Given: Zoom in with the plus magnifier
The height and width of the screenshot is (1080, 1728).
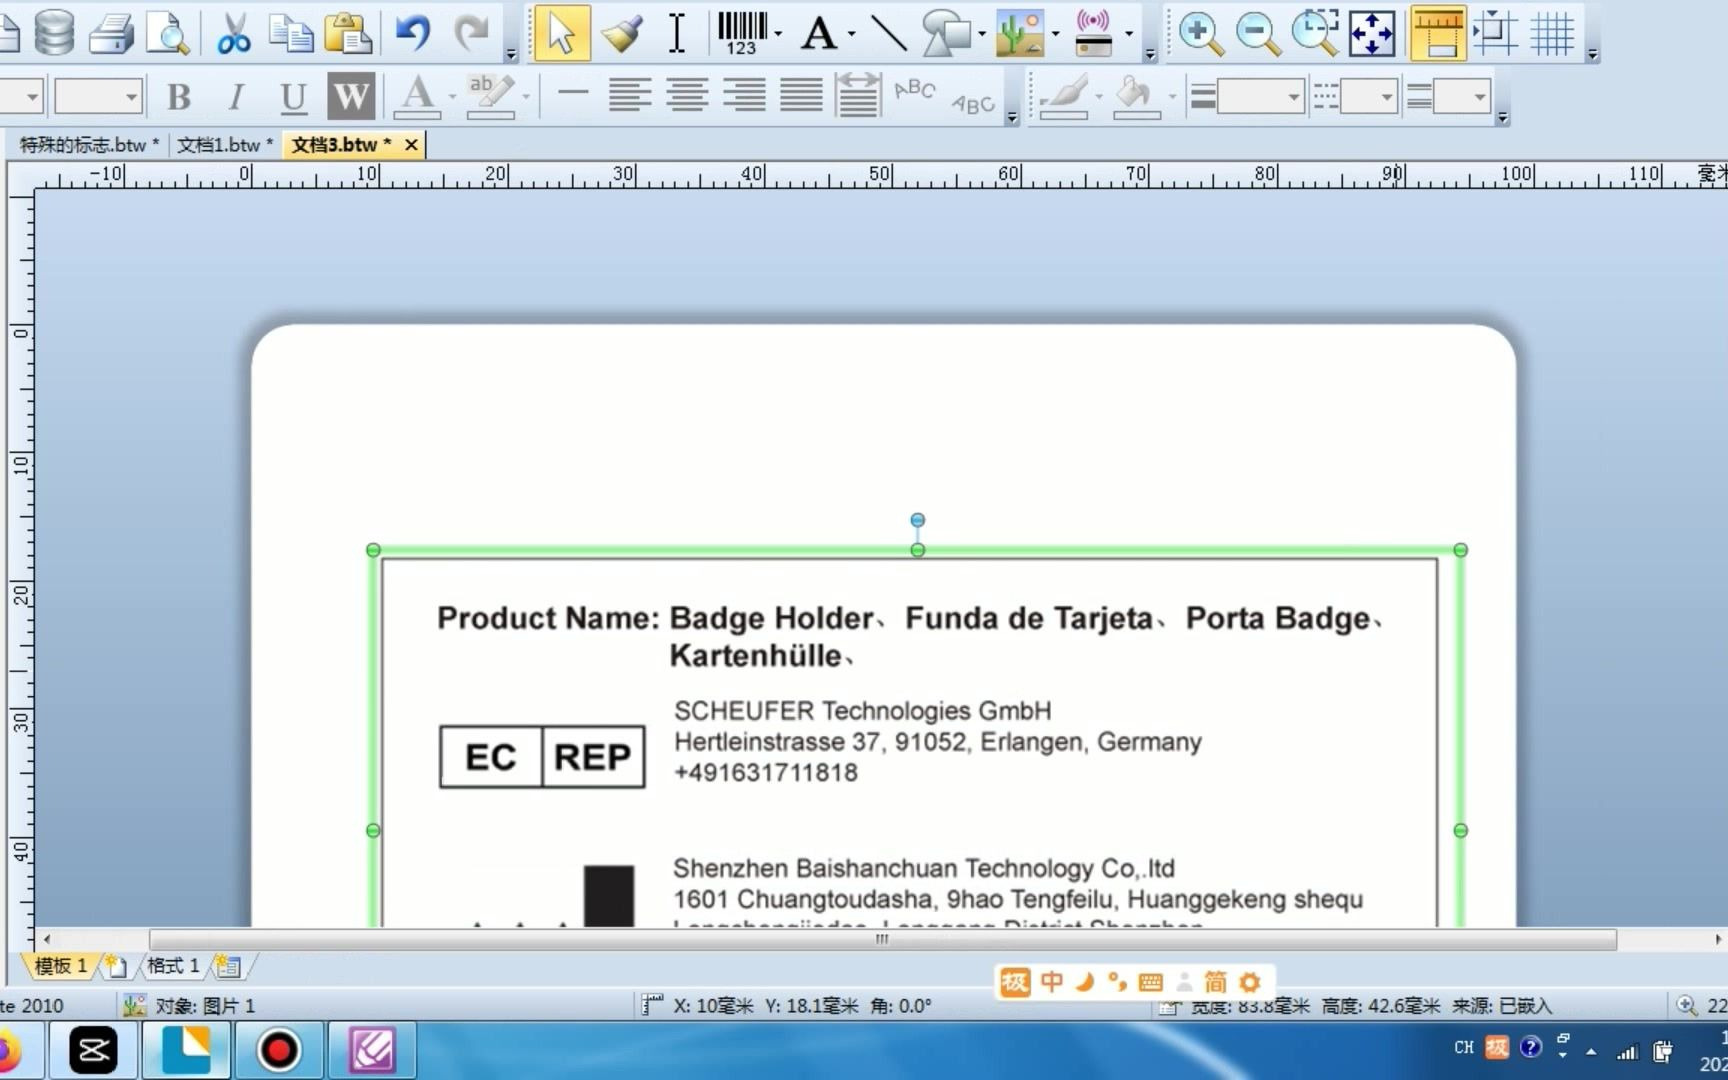Looking at the screenshot, I should coord(1200,33).
